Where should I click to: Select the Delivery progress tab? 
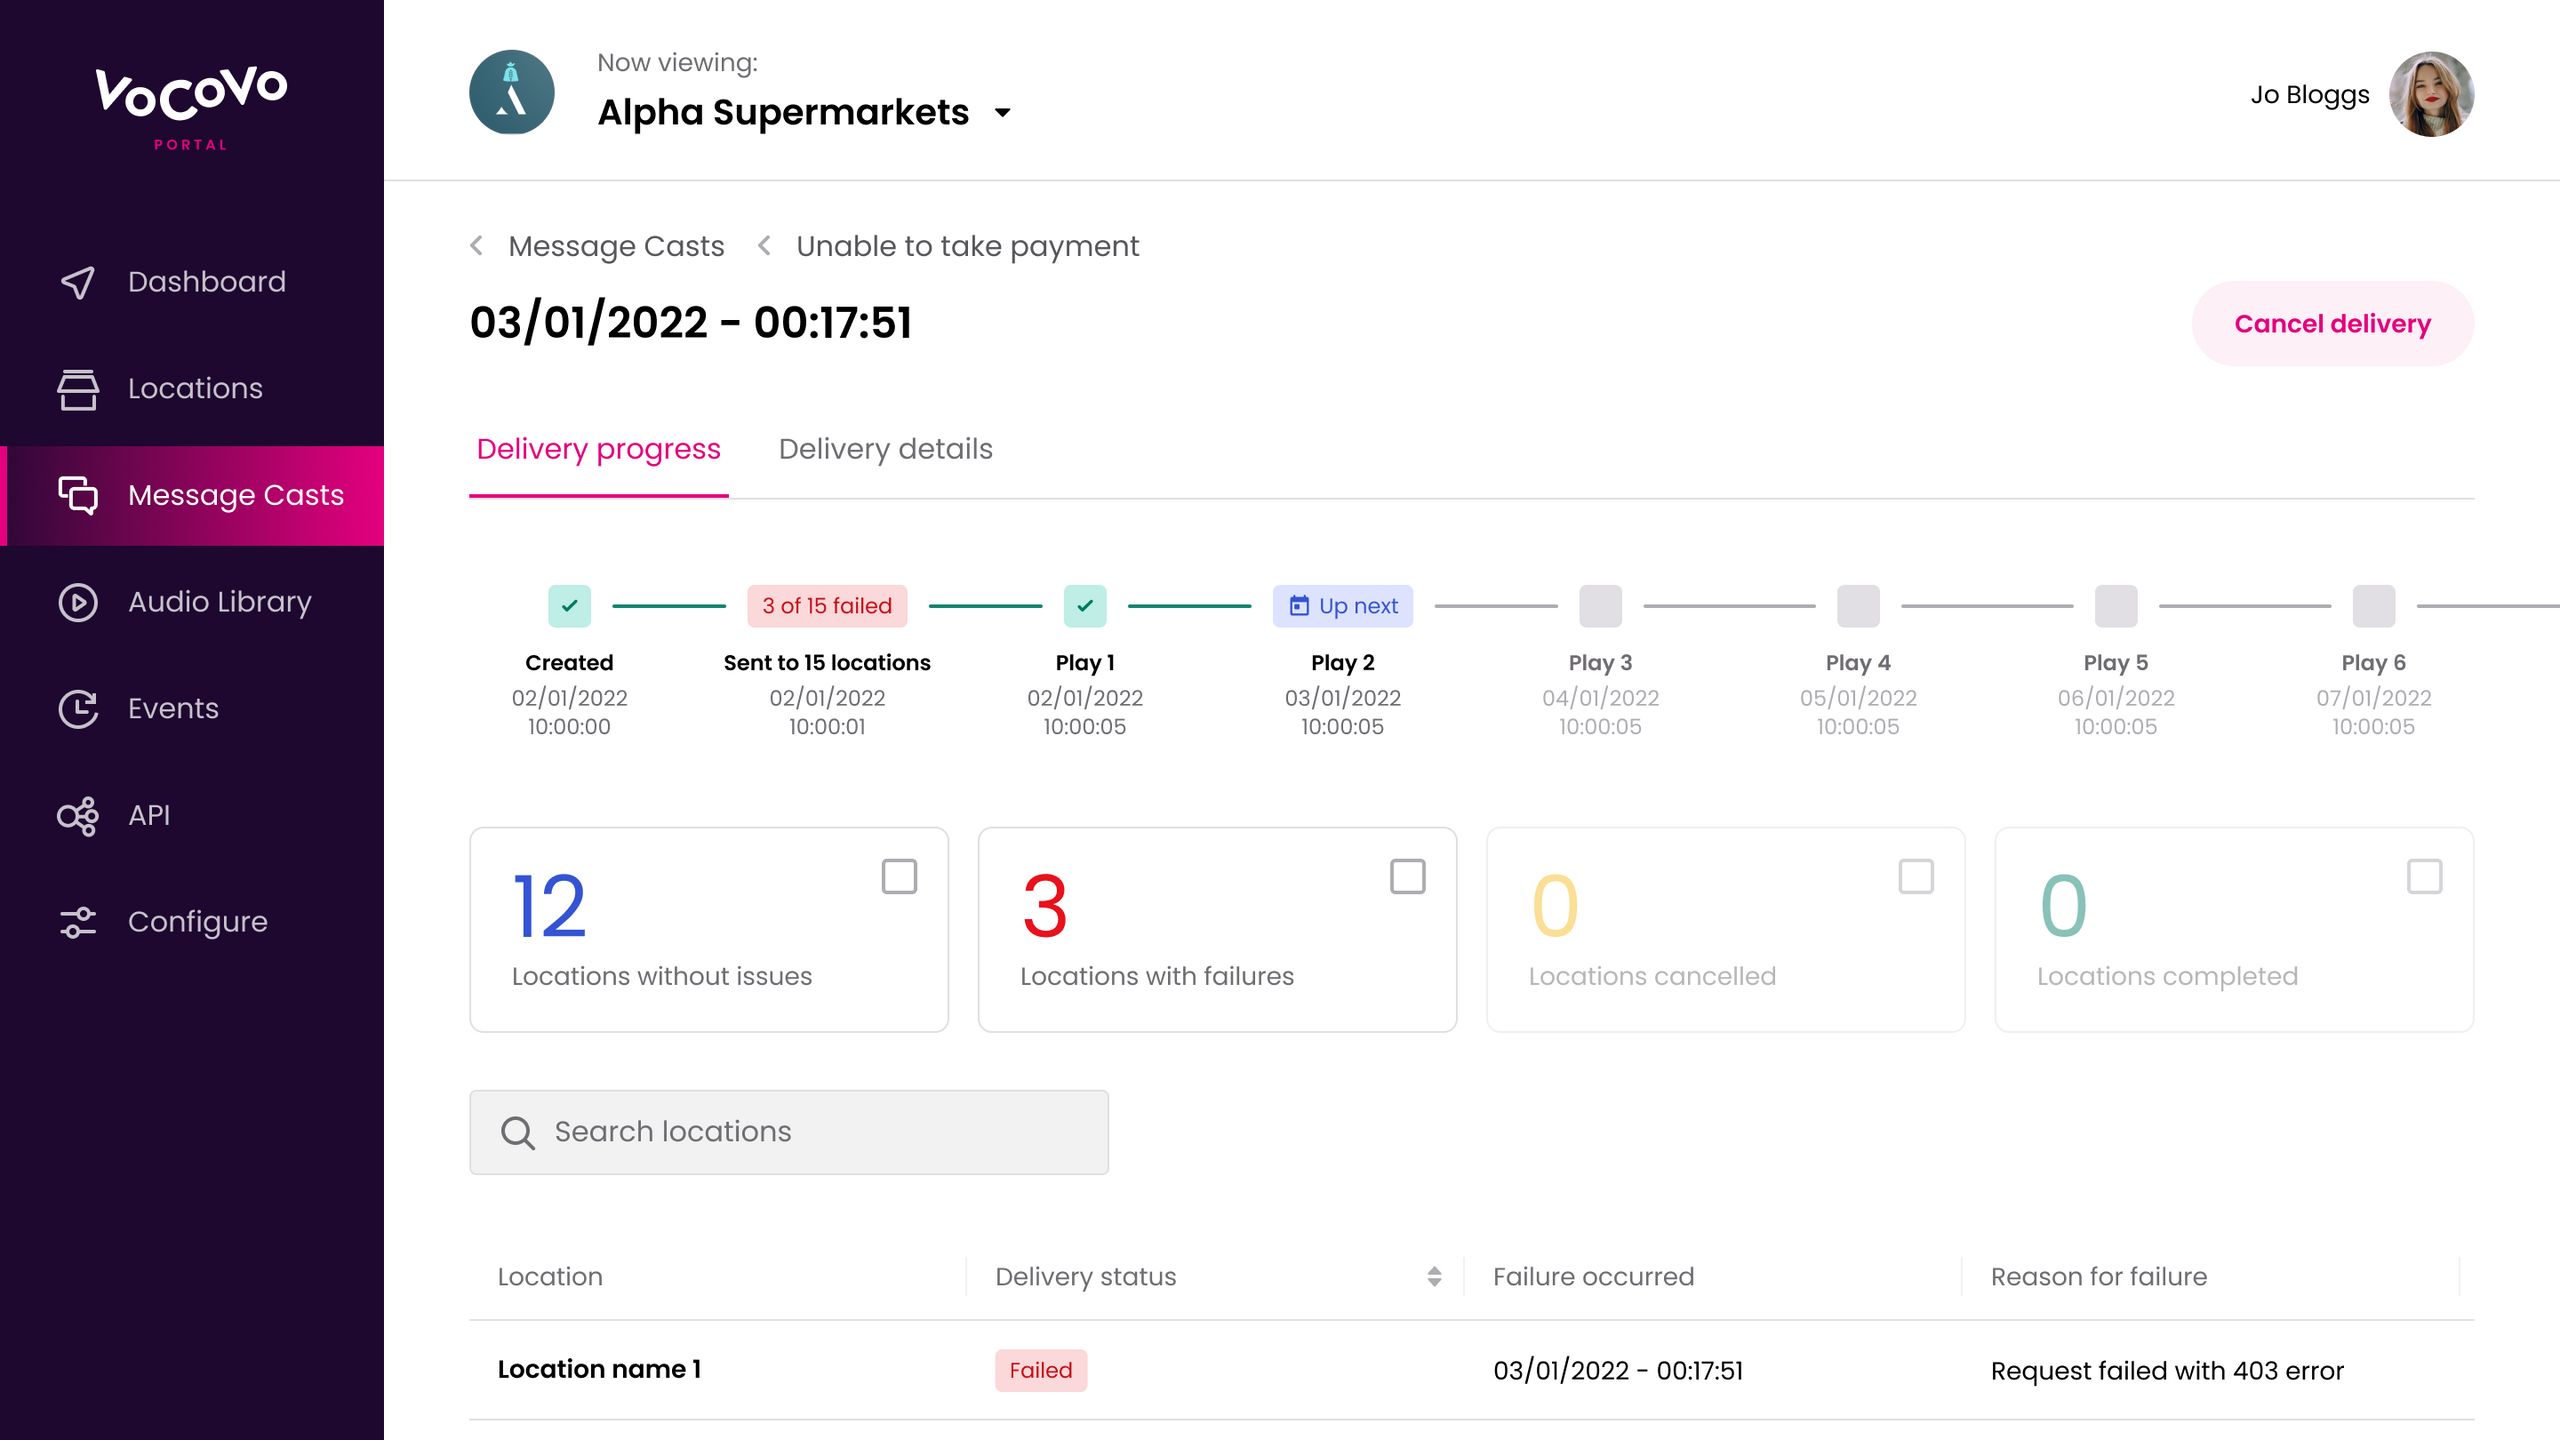[x=598, y=449]
